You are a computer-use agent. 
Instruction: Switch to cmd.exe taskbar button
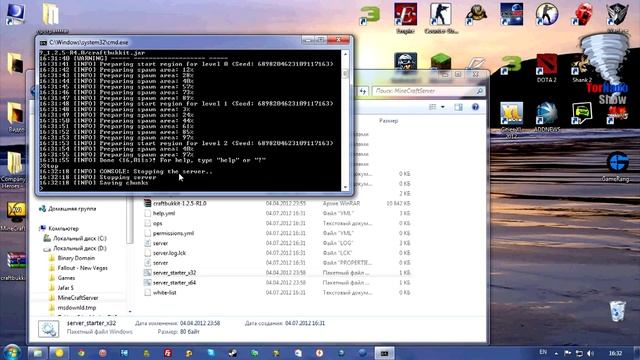coord(384,353)
